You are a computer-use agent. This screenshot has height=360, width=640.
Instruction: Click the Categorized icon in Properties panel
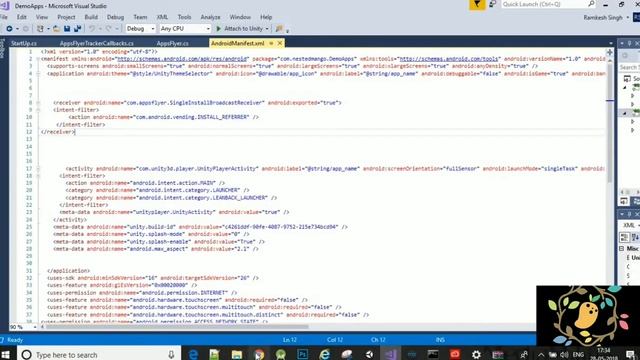(624, 237)
